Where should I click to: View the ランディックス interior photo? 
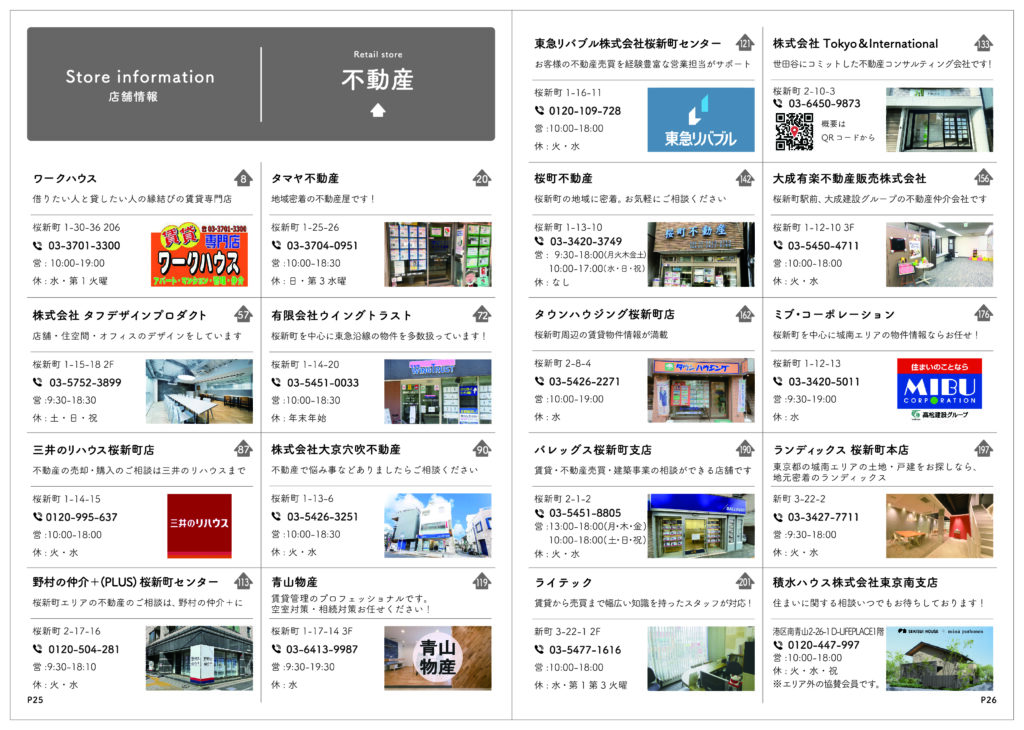pyautogui.click(x=939, y=526)
